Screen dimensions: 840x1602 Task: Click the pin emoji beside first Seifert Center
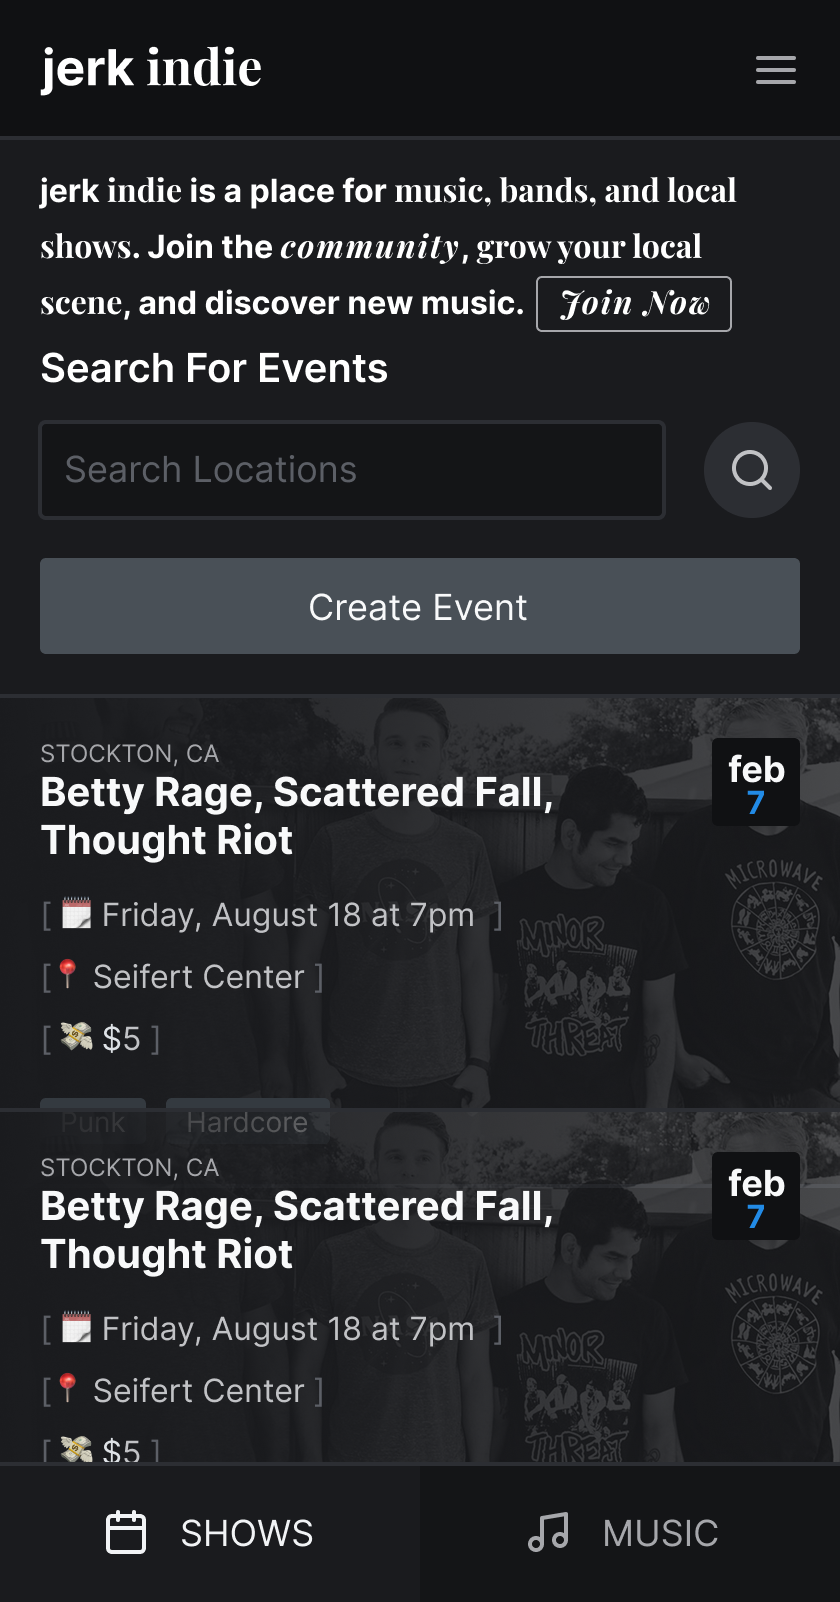(68, 974)
